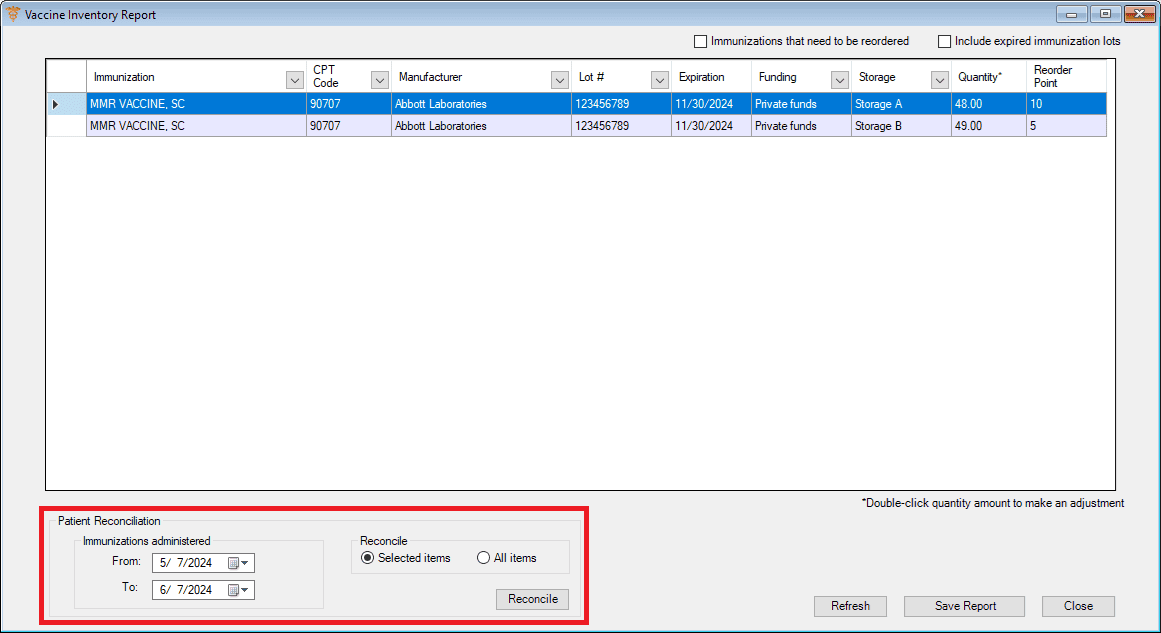Click Save Report button
This screenshot has width=1161, height=633.
[965, 606]
